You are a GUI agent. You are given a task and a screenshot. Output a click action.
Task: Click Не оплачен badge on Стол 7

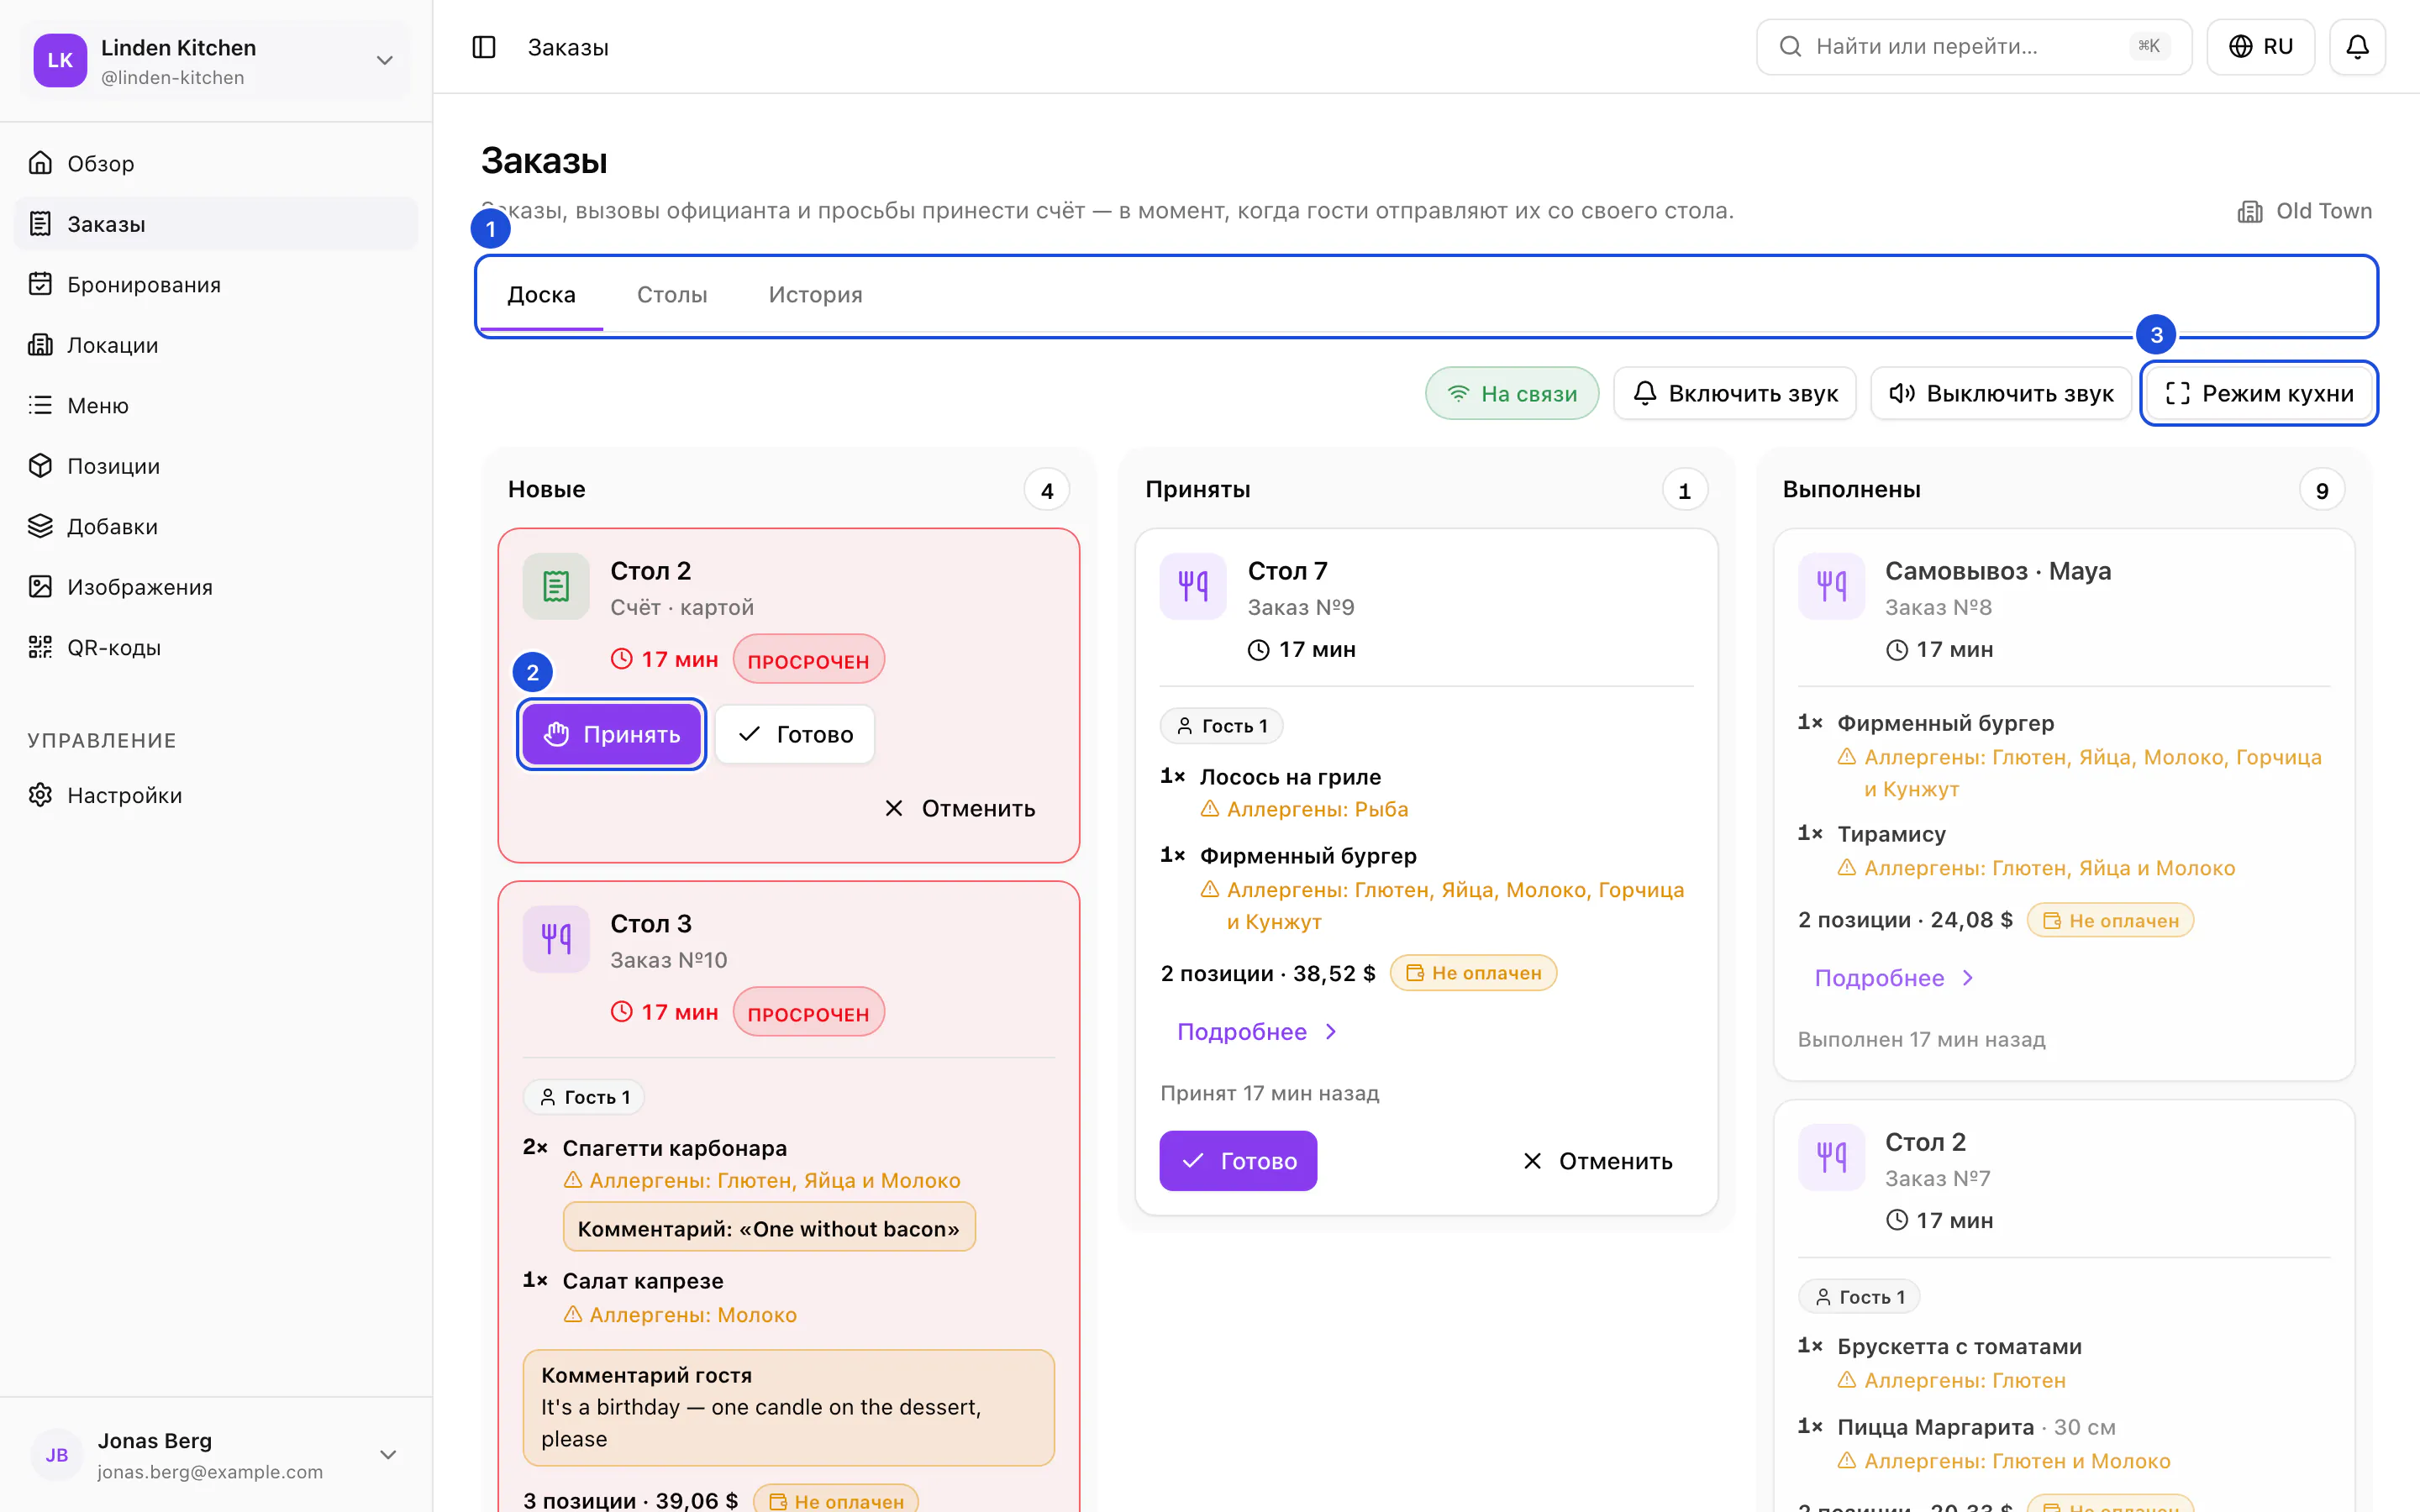tap(1473, 973)
